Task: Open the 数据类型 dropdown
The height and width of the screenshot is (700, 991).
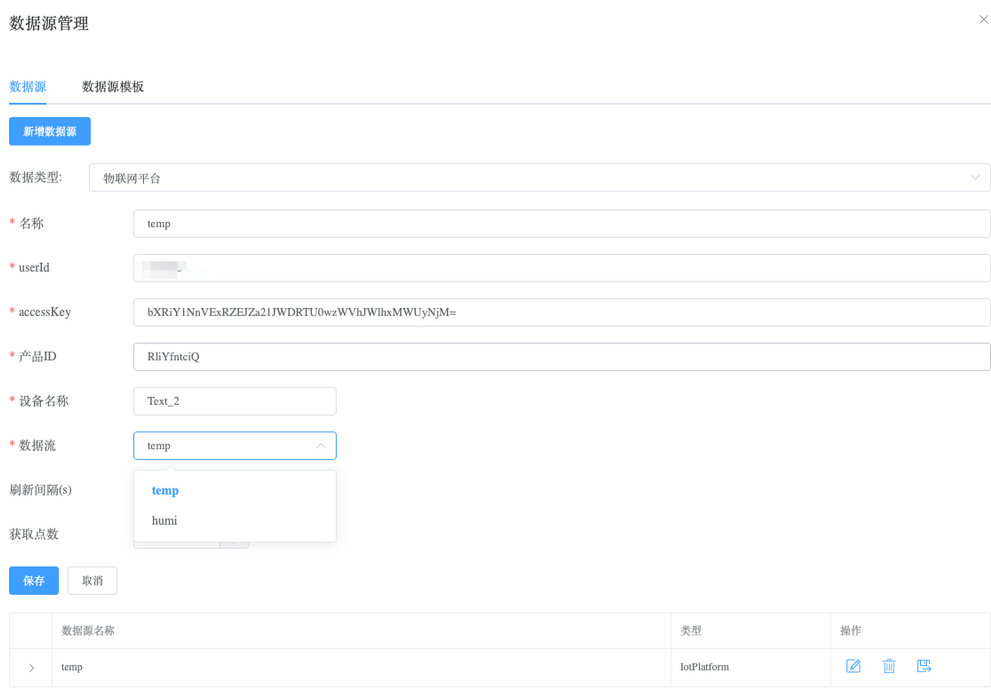Action: tap(540, 178)
